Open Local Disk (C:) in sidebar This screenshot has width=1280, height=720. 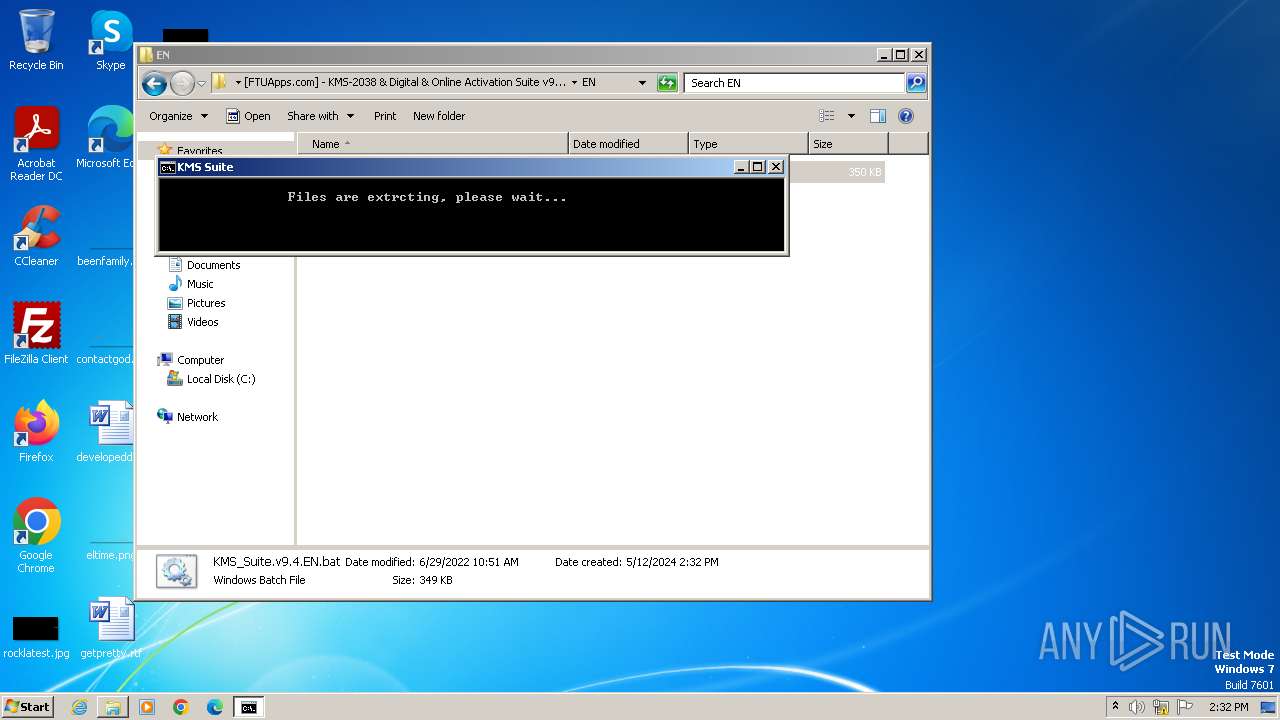pyautogui.click(x=212, y=379)
